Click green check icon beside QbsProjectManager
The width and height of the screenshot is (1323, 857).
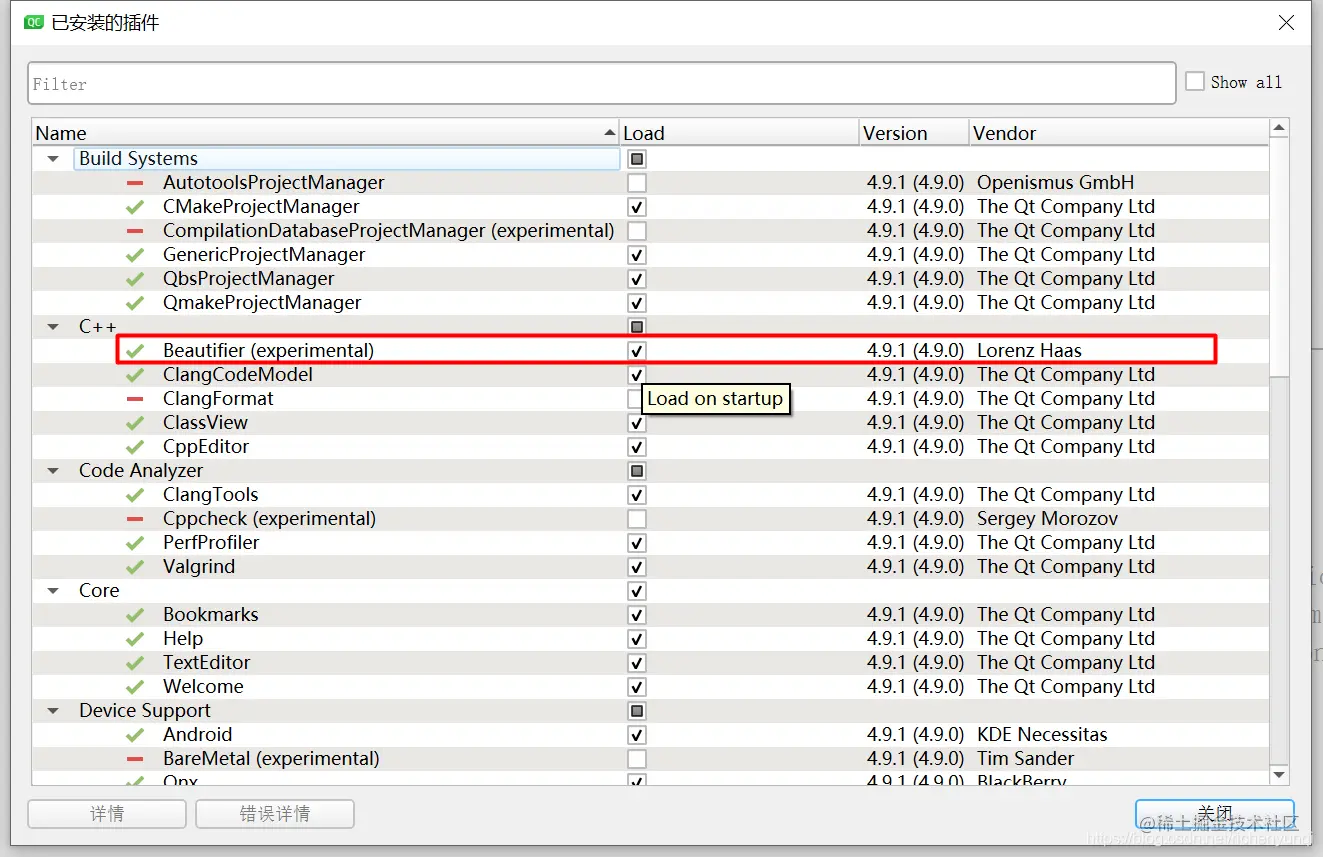click(135, 279)
